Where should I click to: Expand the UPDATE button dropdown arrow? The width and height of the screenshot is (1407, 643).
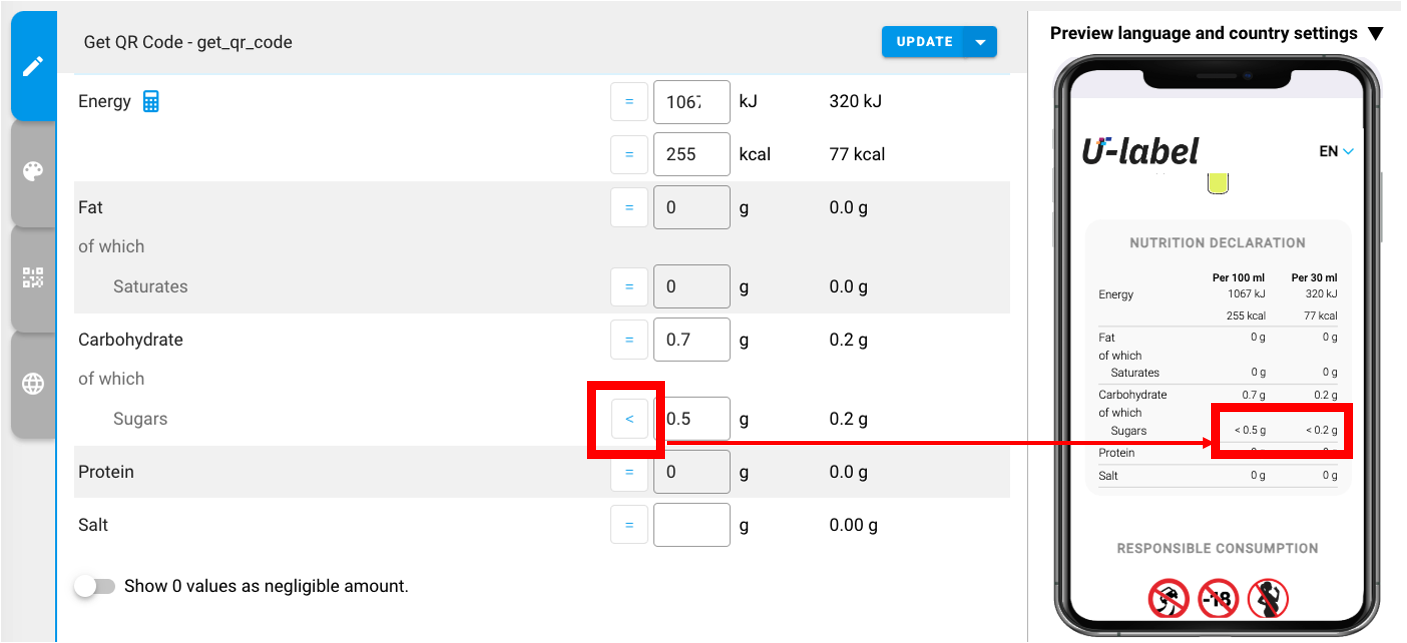[981, 42]
